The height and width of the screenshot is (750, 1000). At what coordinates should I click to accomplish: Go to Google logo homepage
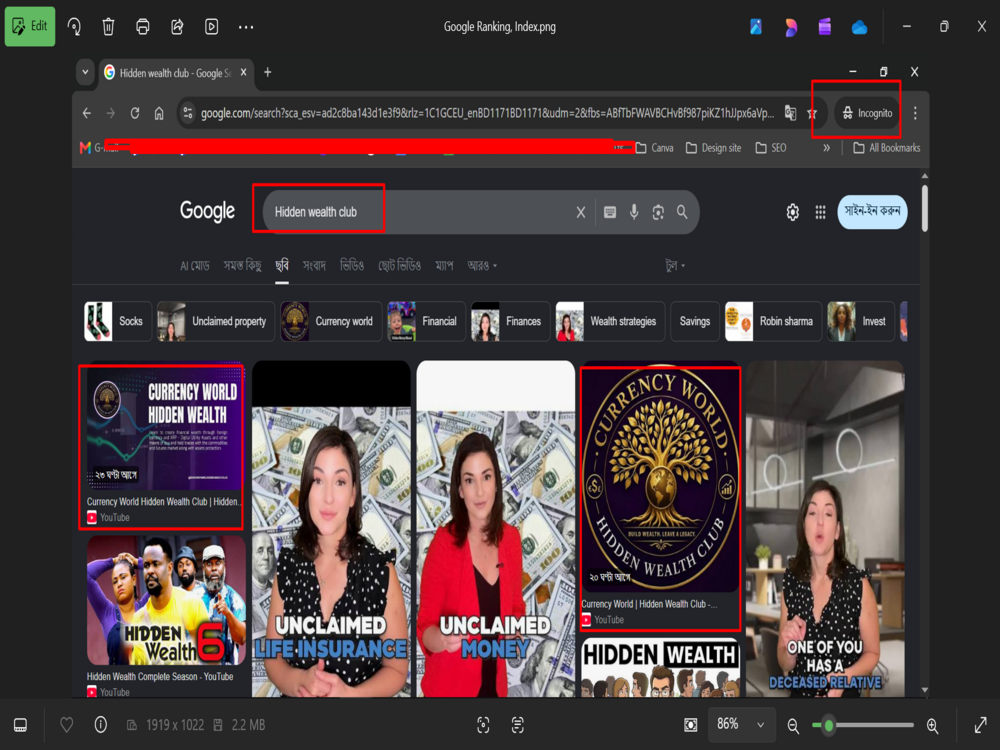(x=207, y=211)
